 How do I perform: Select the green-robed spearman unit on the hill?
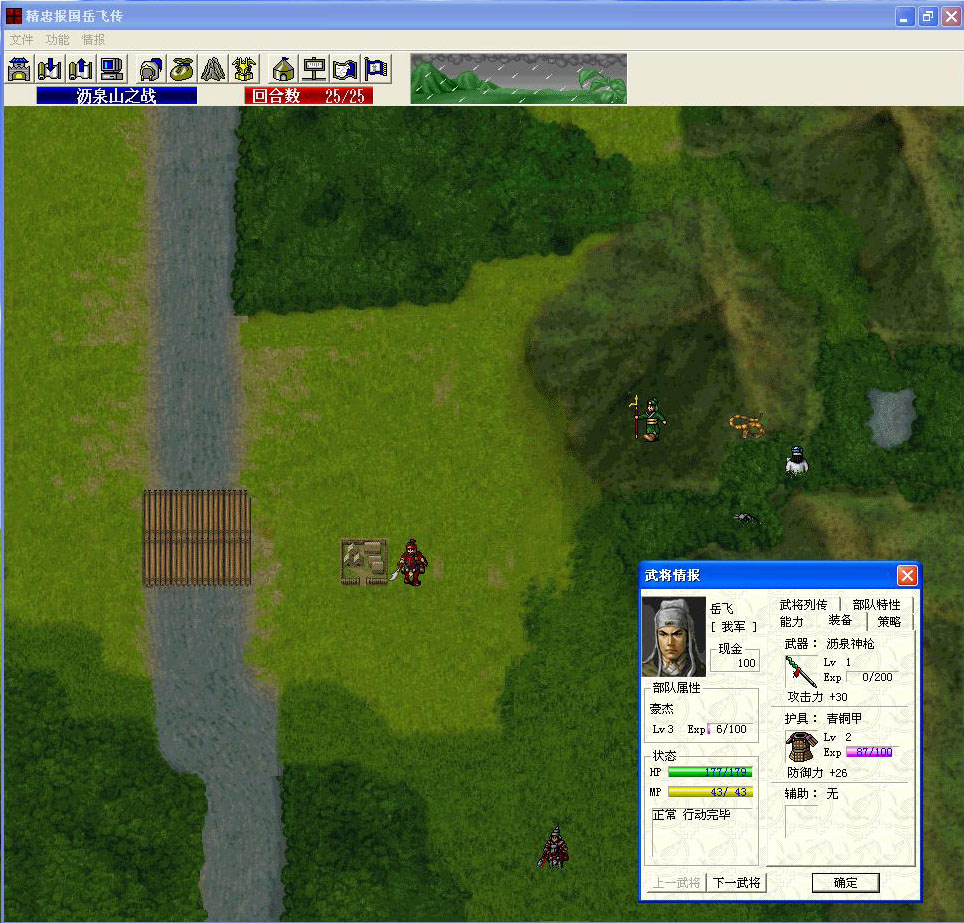tap(648, 418)
